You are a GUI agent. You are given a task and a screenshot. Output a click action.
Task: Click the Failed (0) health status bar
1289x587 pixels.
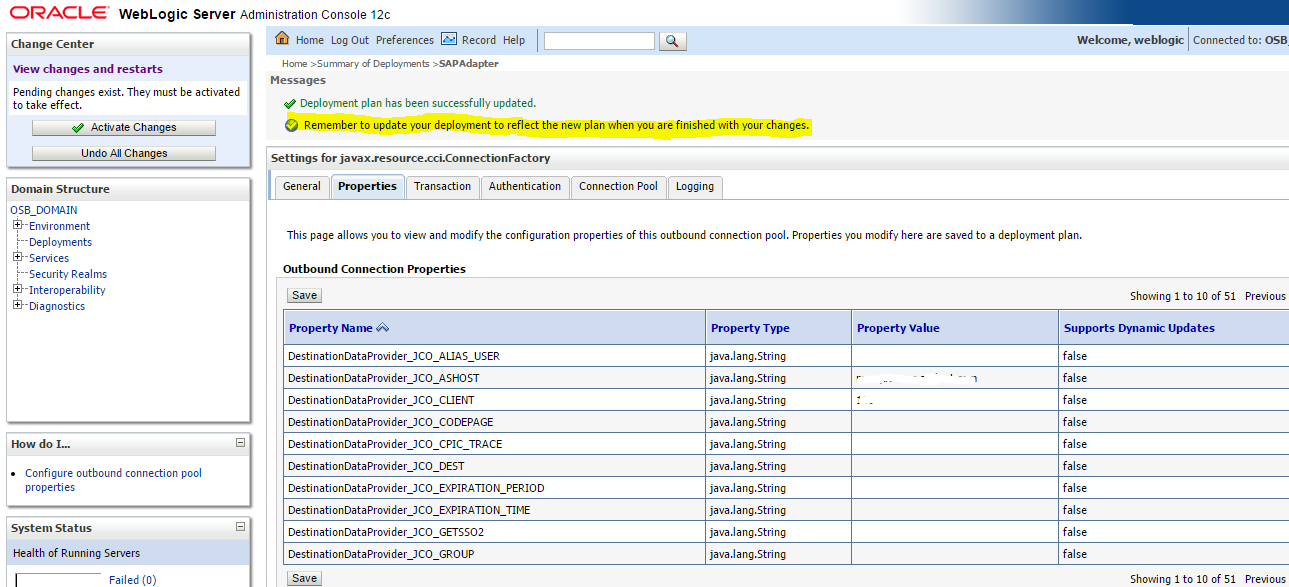click(133, 579)
